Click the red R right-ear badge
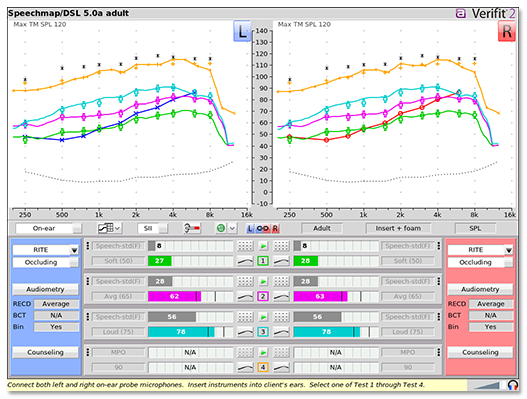The image size is (527, 399). 506,31
